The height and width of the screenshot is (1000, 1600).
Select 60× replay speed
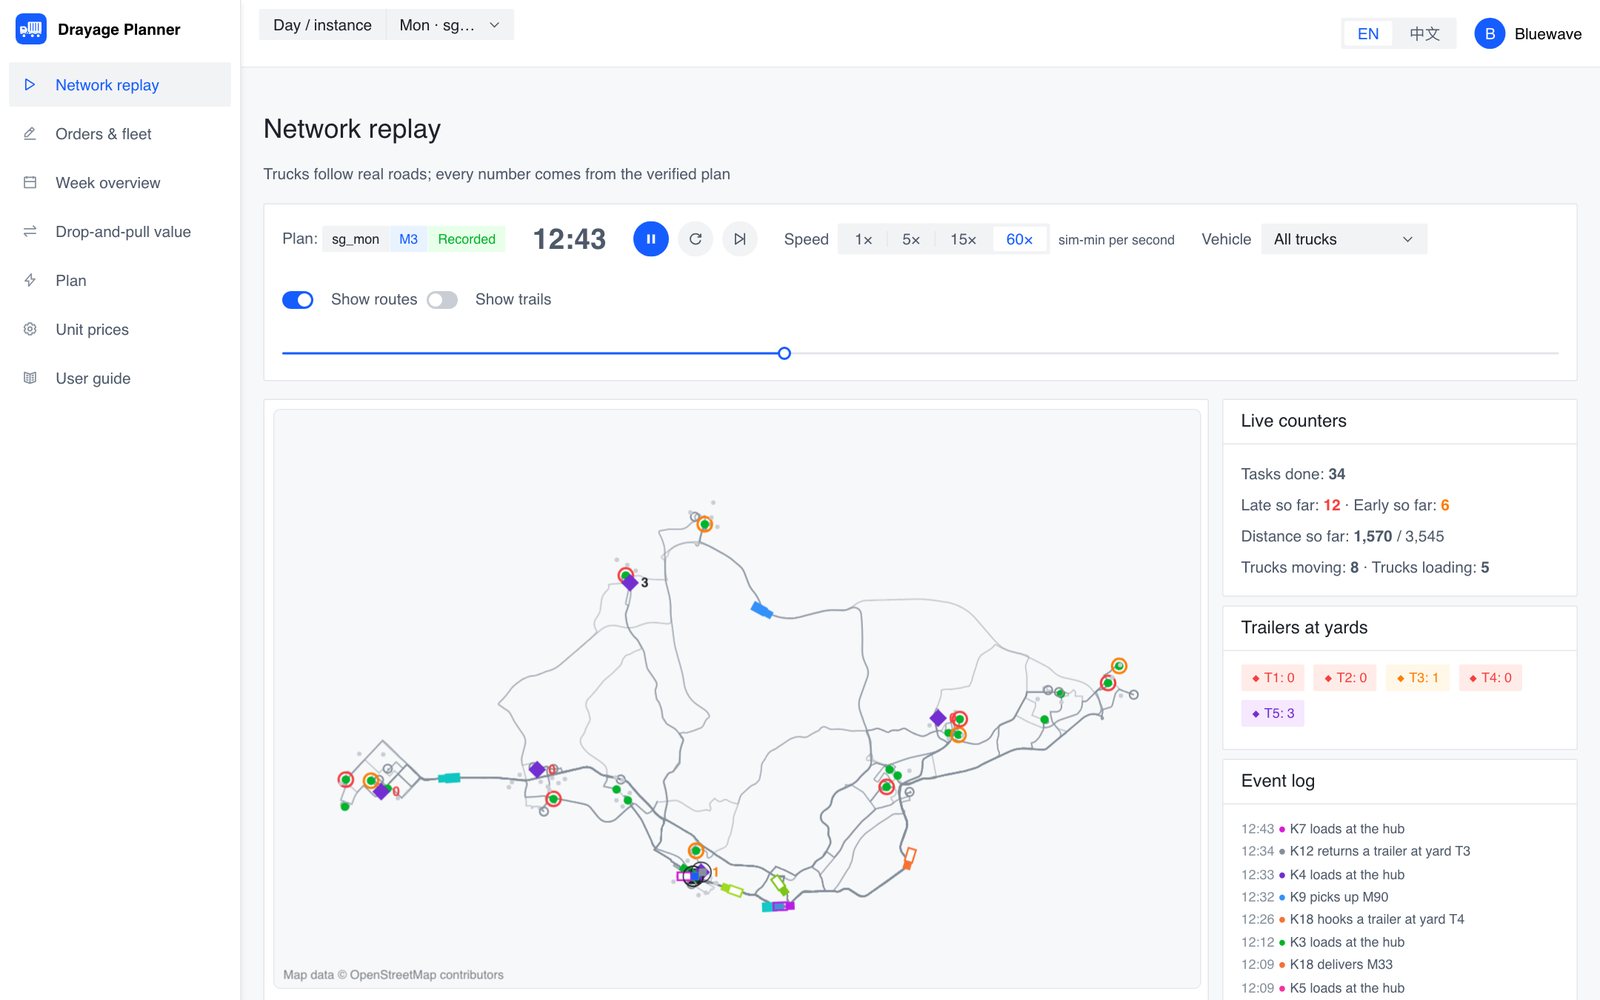(1019, 240)
